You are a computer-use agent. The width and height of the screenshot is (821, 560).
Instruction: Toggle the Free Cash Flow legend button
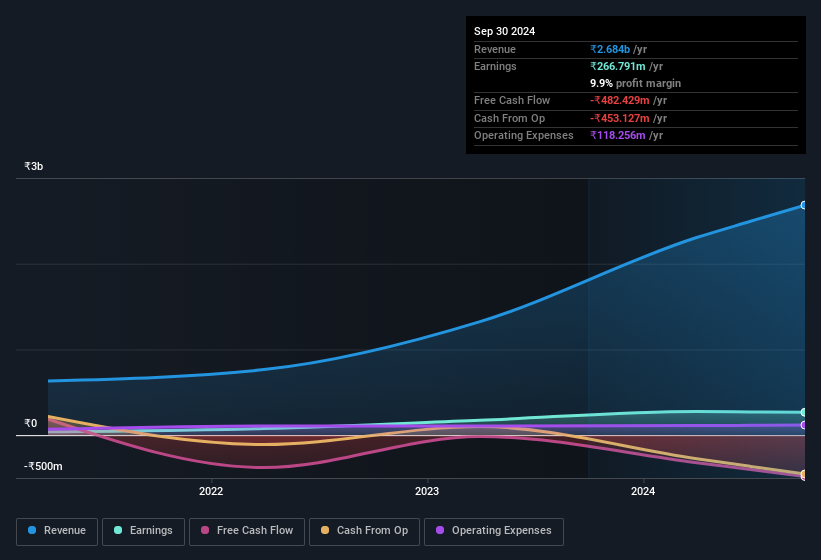(247, 531)
